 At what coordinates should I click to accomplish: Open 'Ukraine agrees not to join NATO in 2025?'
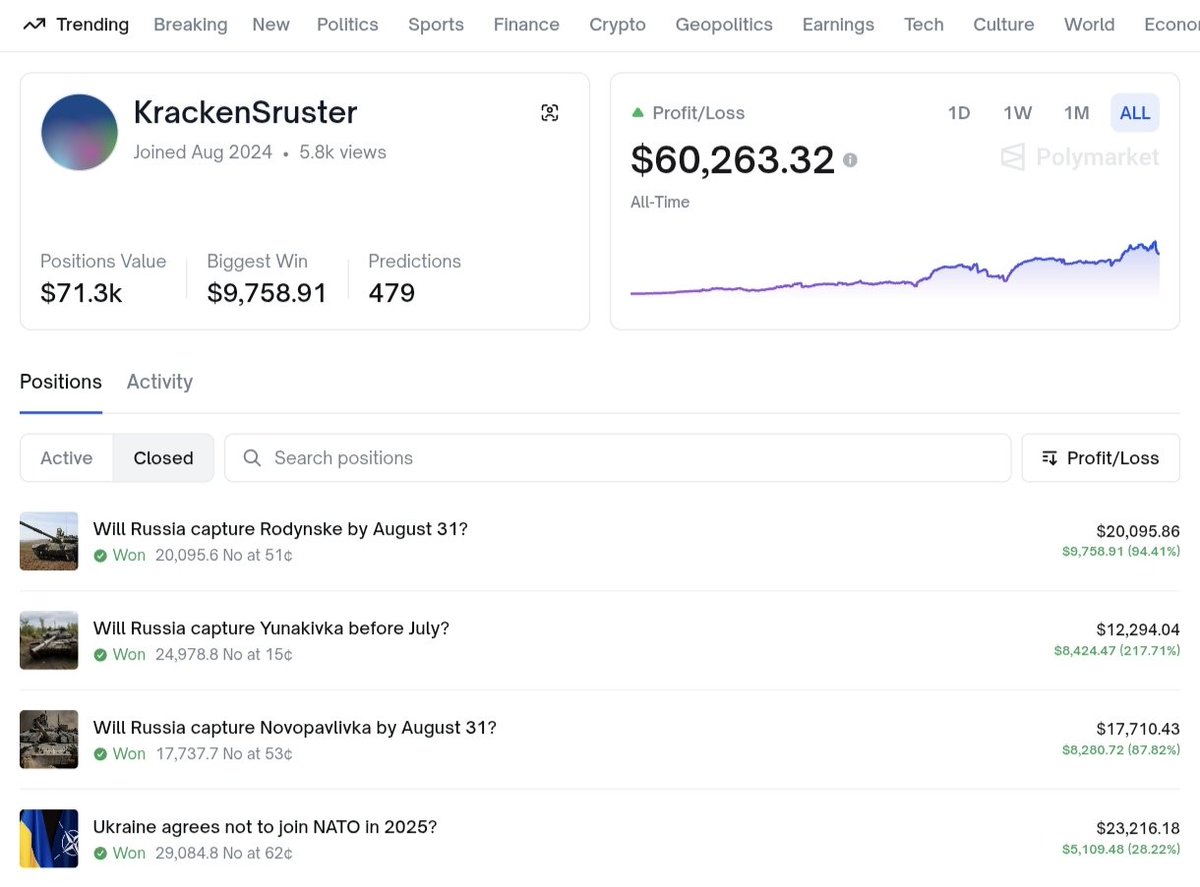265,827
